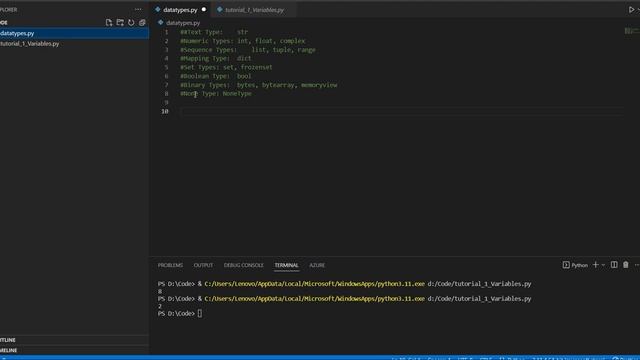The height and width of the screenshot is (360, 640).
Task: Kill the terminal with trash icon
Action: 626,265
